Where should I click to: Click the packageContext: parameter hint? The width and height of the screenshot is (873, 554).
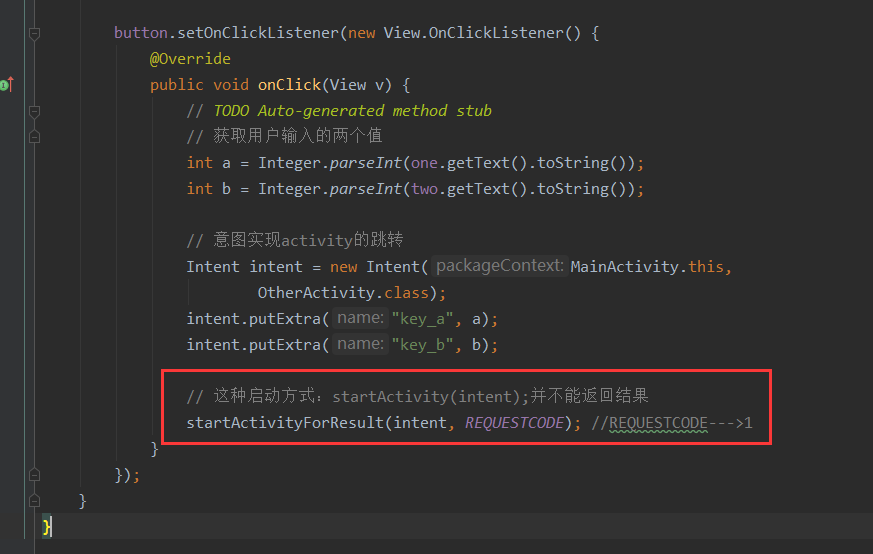coord(499,266)
